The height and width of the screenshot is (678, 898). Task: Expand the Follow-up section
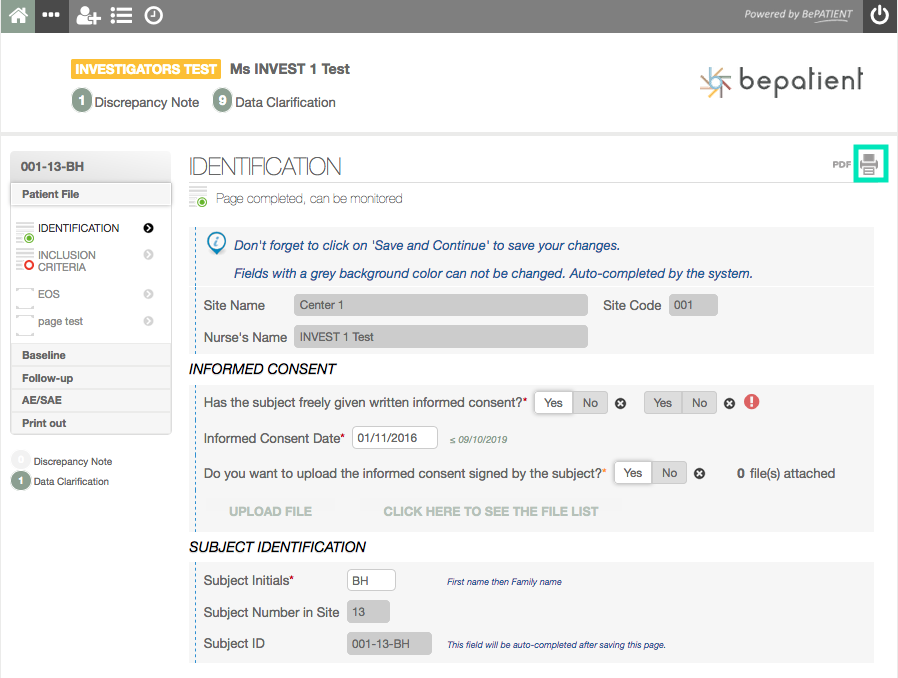click(47, 378)
